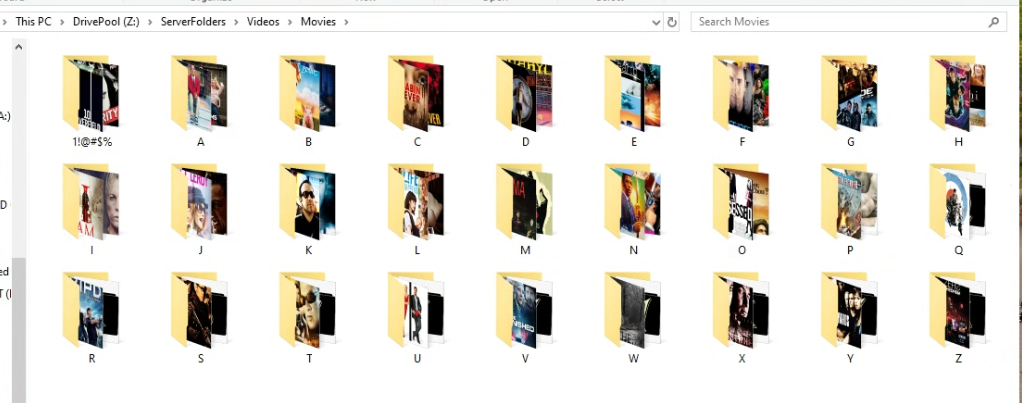Select the S movie folder

(x=199, y=310)
